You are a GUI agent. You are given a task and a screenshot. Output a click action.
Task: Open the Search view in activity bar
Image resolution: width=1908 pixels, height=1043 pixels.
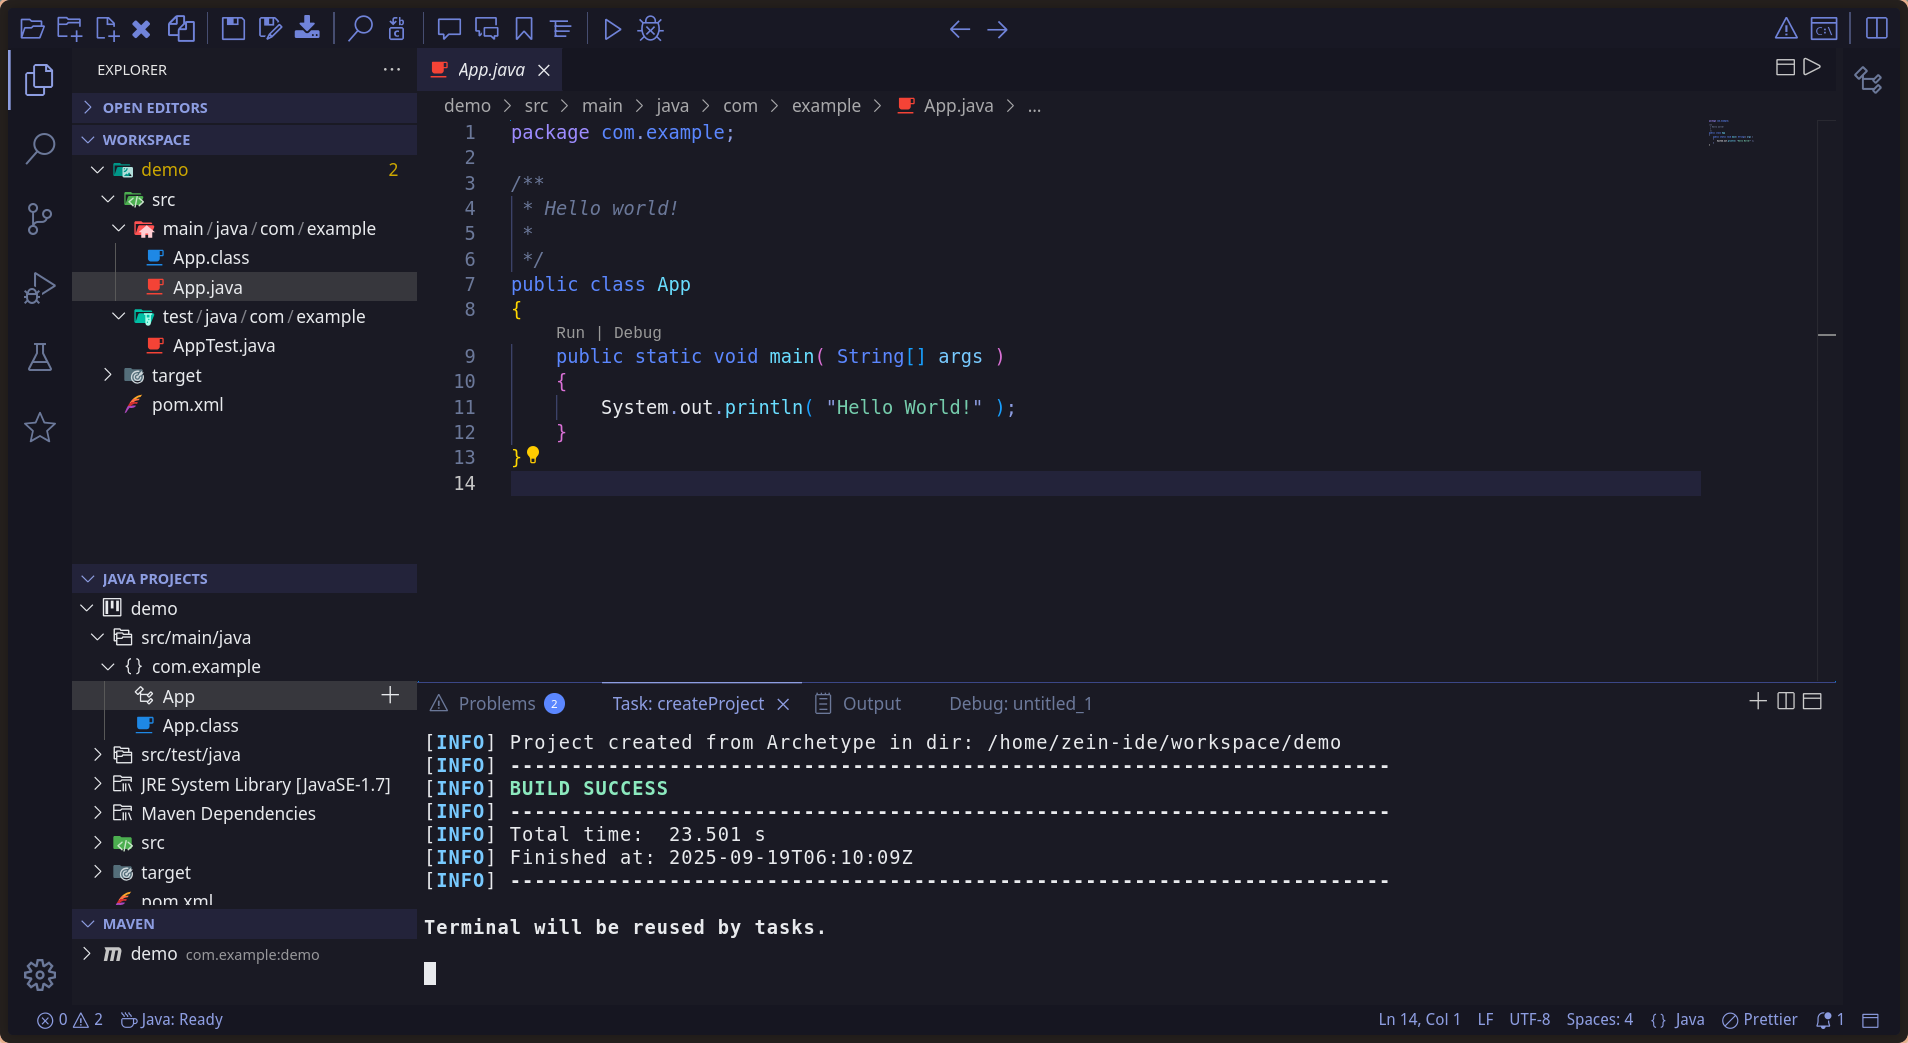(40, 149)
